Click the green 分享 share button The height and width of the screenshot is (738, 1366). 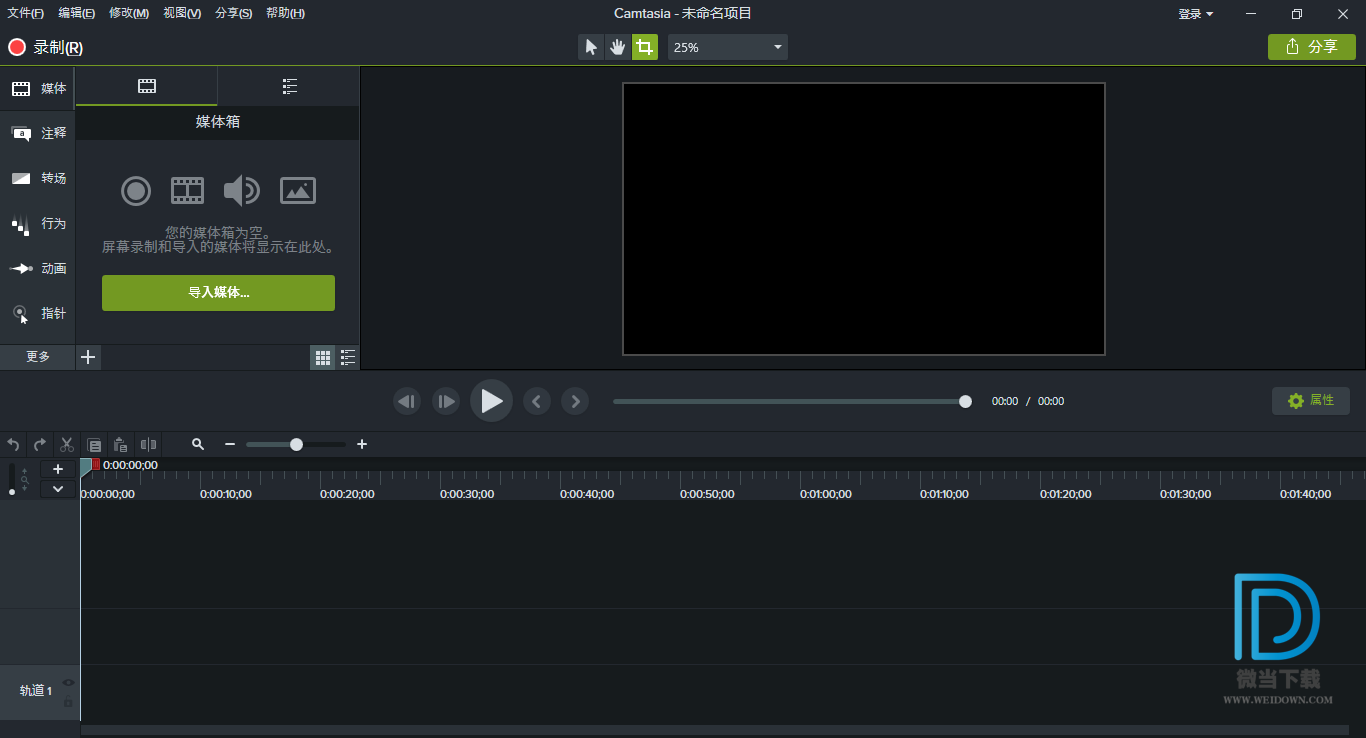pos(1312,47)
